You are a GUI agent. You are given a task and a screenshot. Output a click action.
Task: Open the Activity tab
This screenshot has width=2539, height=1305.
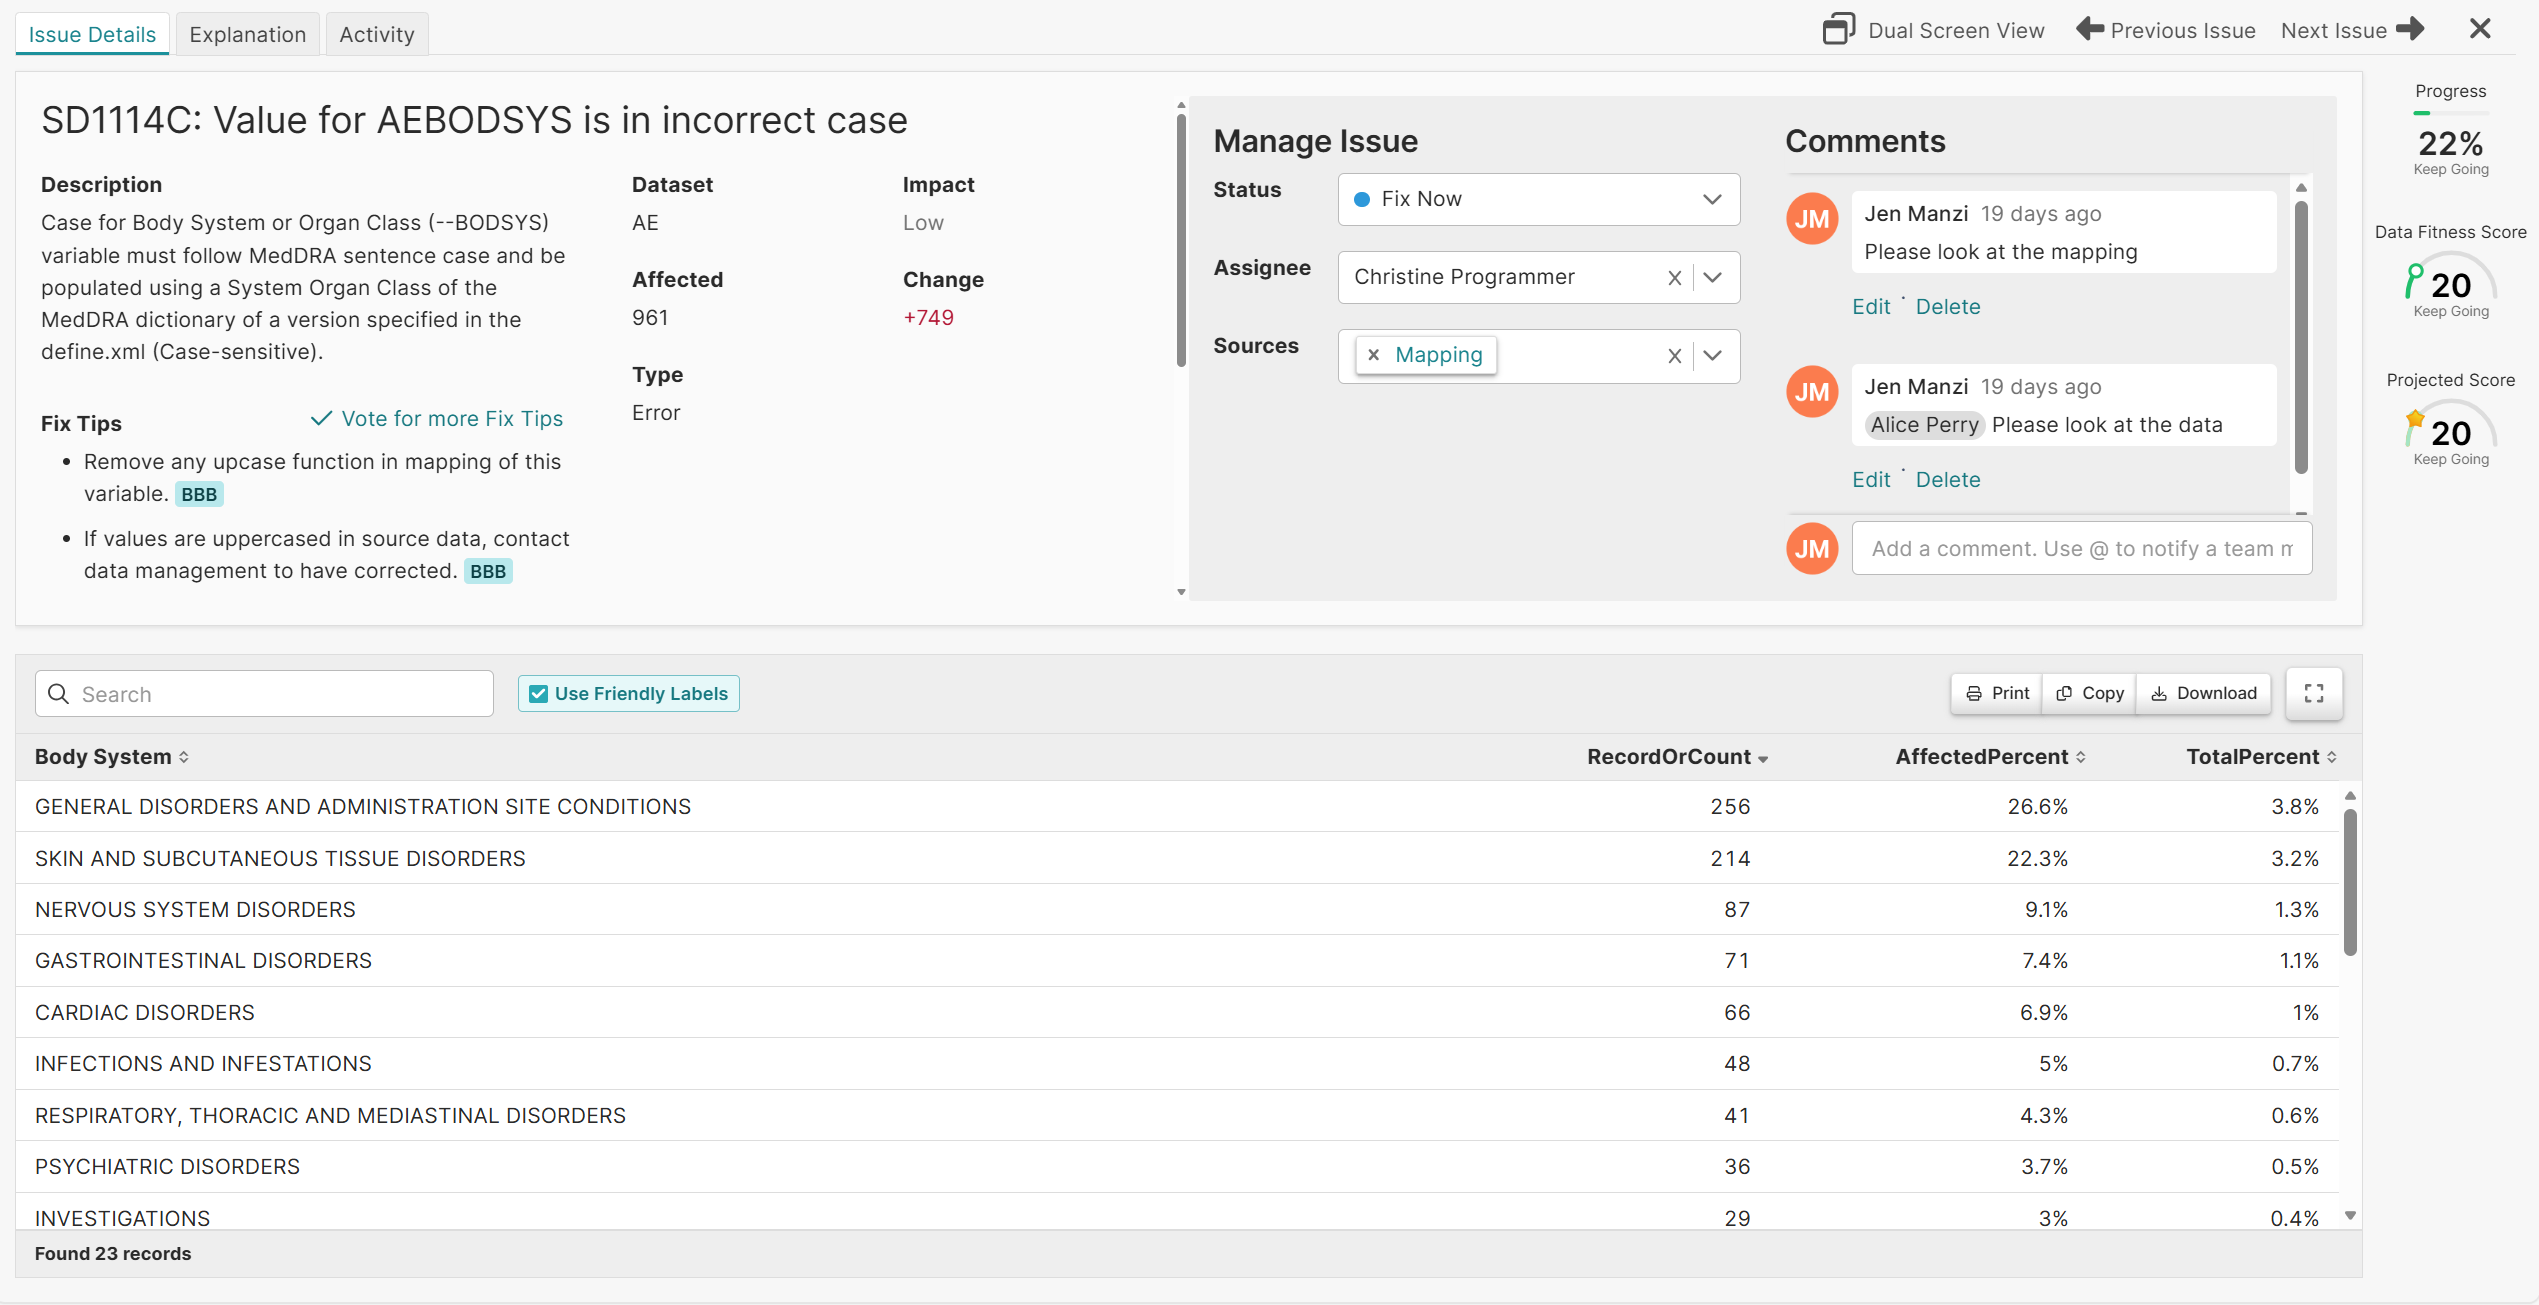pos(376,33)
